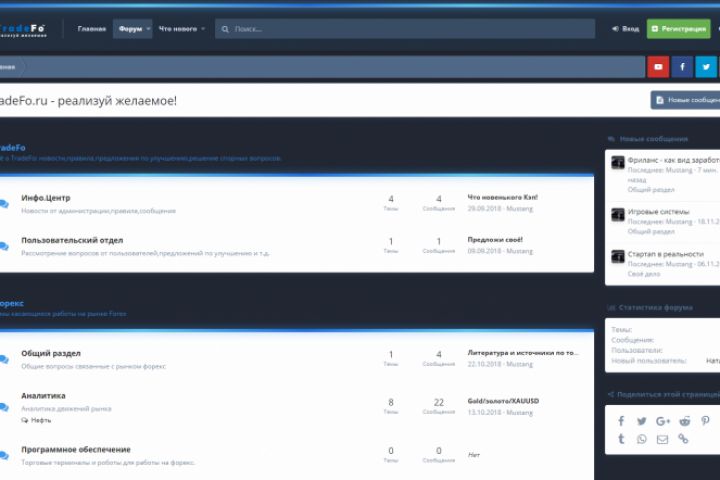Open latest post Предложи своё!
This screenshot has height=480, width=720.
[x=495, y=240]
